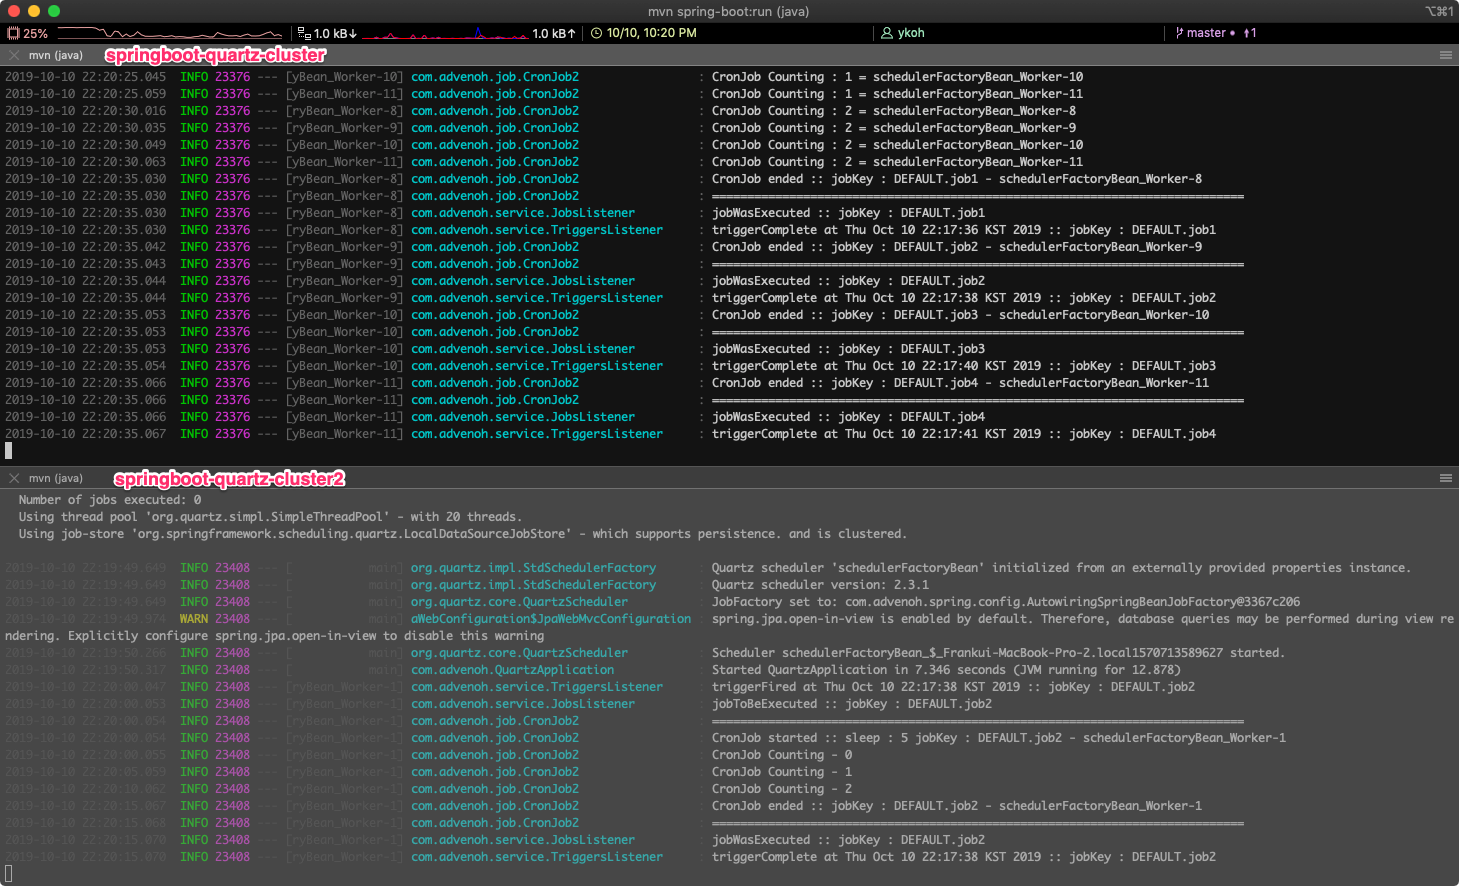The height and width of the screenshot is (886, 1459).
Task: Click the network throughput icon
Action: [304, 33]
